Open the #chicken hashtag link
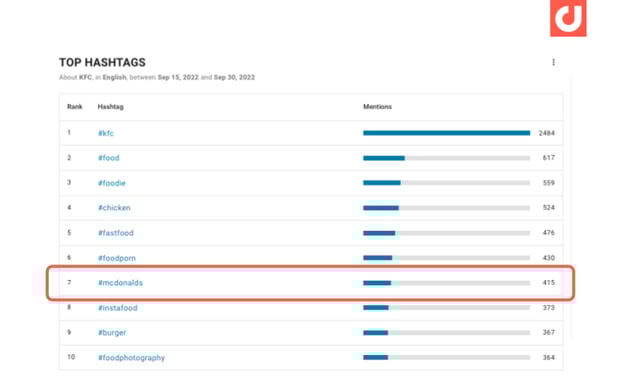 pyautogui.click(x=114, y=208)
